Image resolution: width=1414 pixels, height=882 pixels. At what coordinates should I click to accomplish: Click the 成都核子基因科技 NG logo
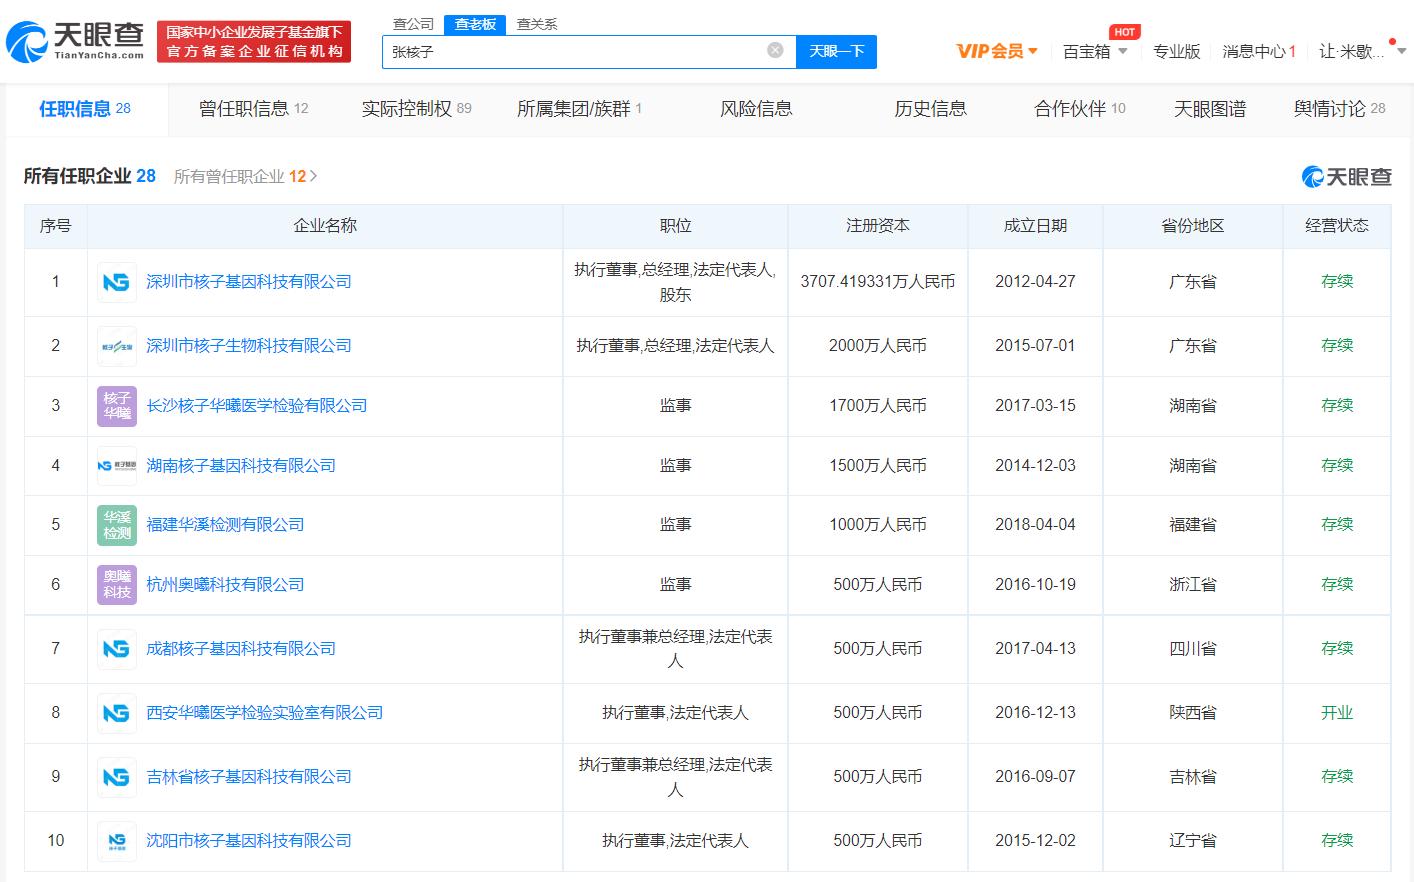pyautogui.click(x=116, y=648)
